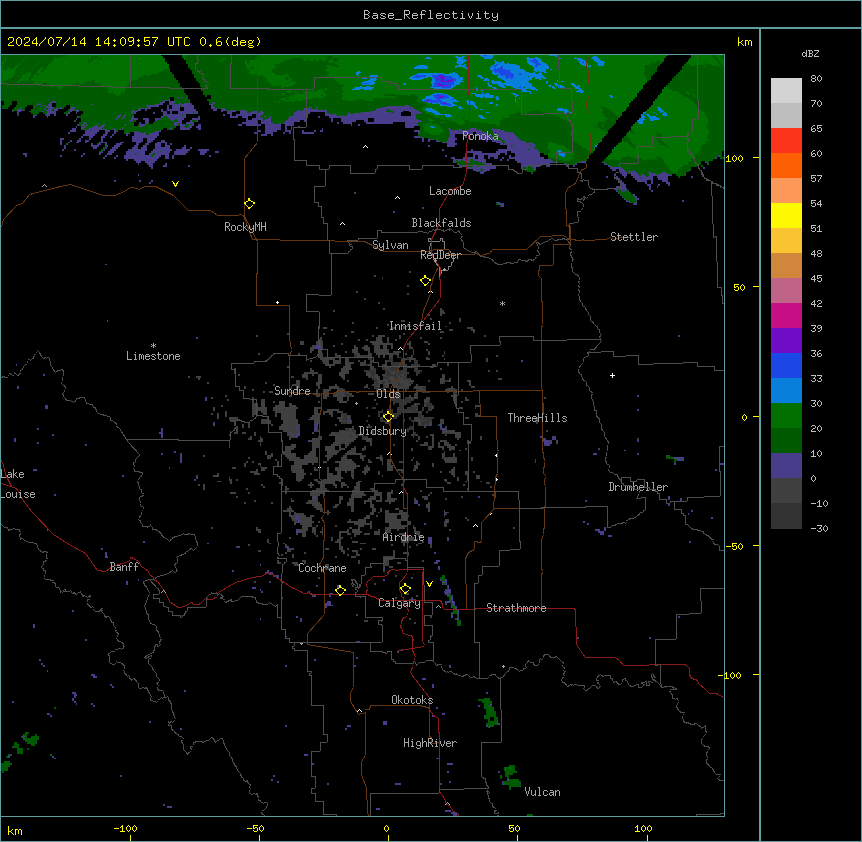This screenshot has height=842, width=862.
Task: Click the RockyMH map label
Action: (x=245, y=227)
